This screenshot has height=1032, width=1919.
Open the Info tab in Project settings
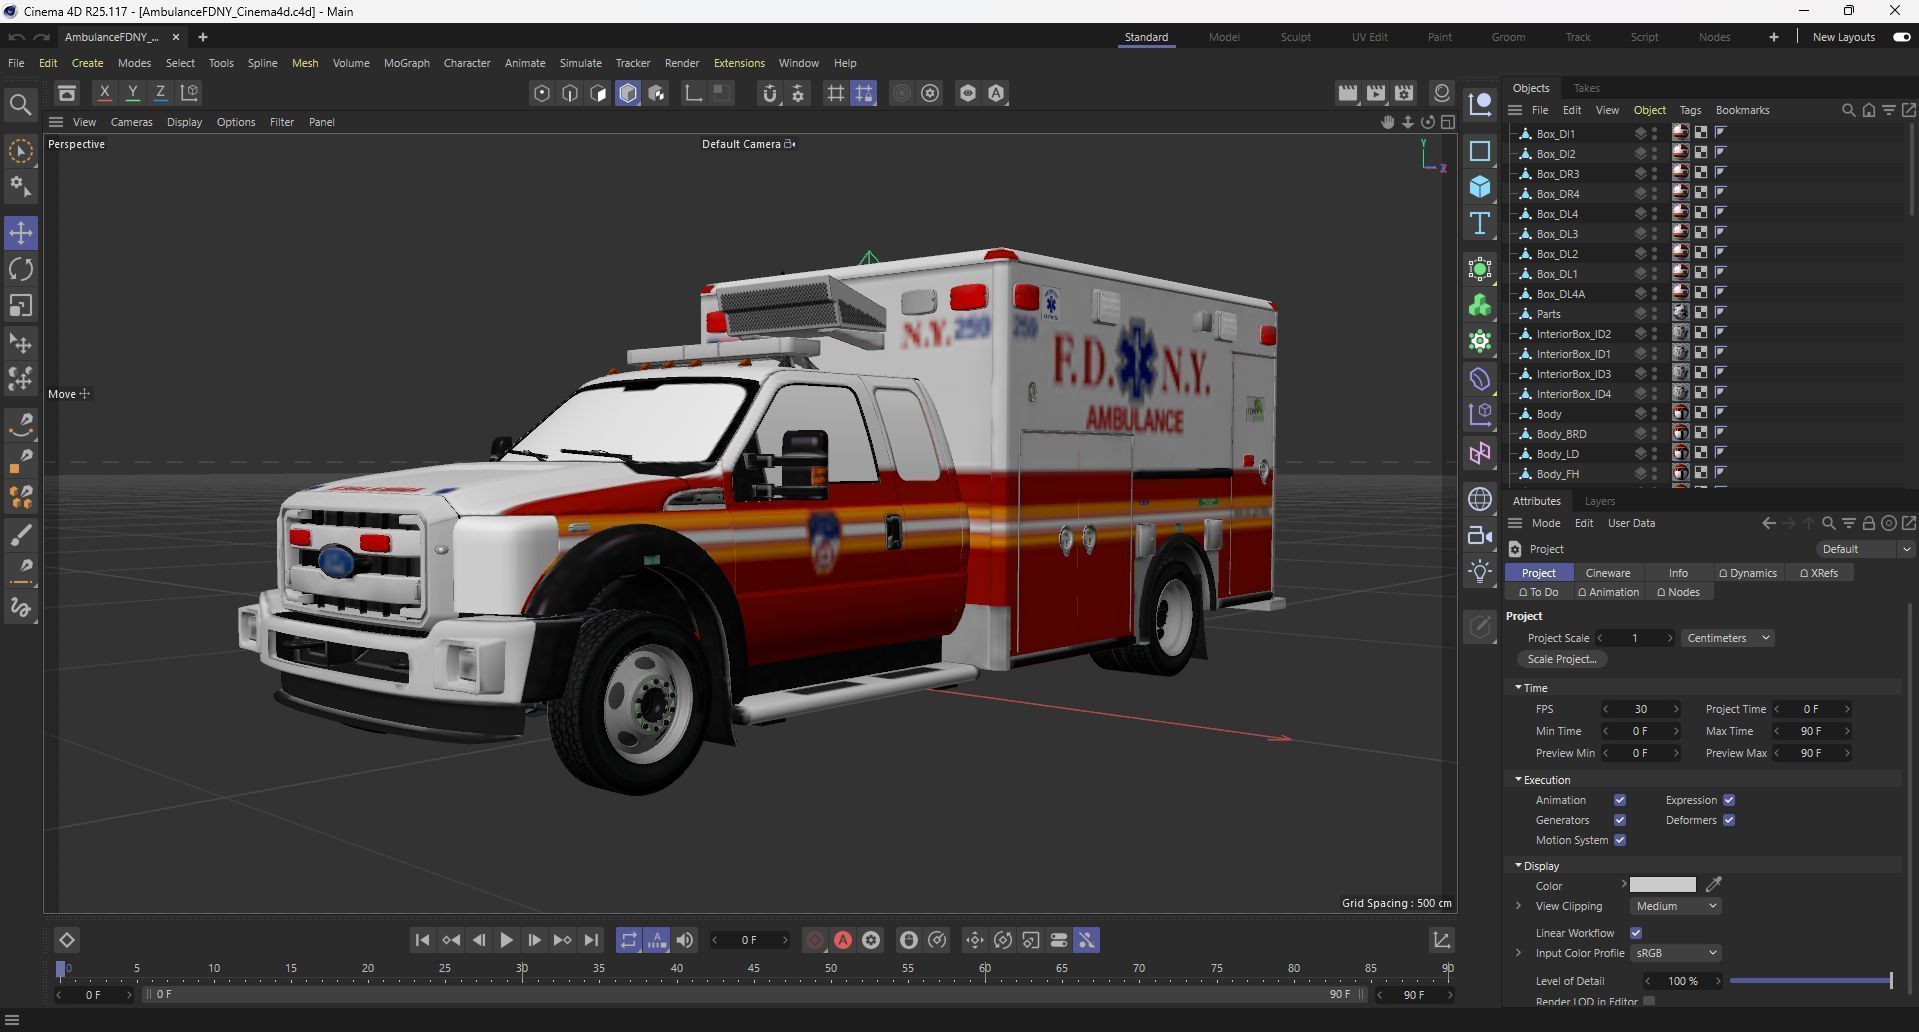click(x=1678, y=573)
